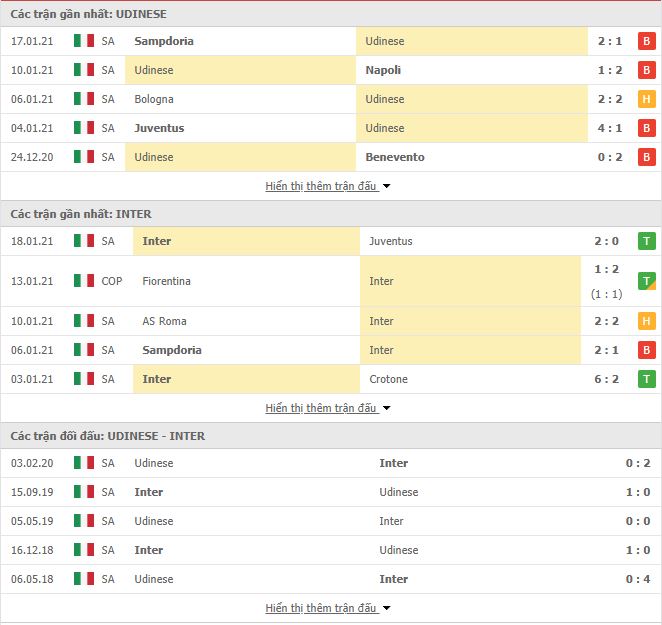This screenshot has height=625, width=662.
Task: Click the green T badge for Inter–Crotone
Action: pyautogui.click(x=646, y=379)
